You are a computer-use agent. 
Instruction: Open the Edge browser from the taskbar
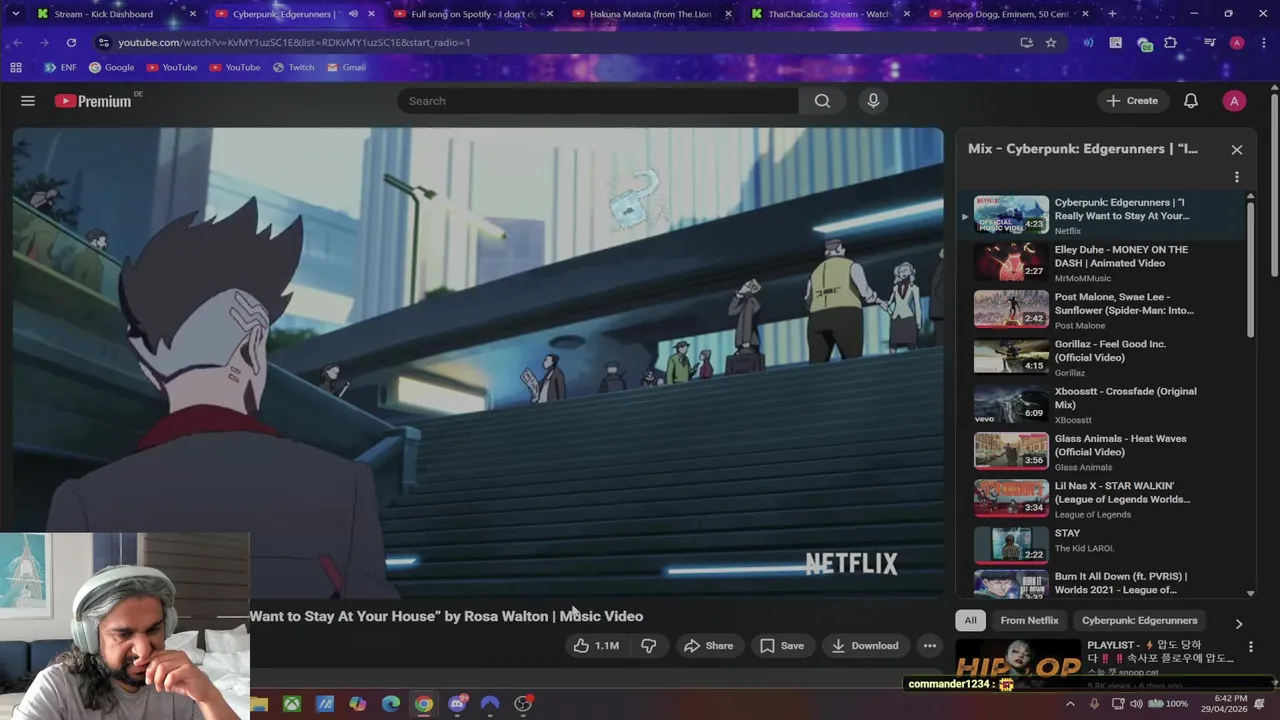coord(391,704)
